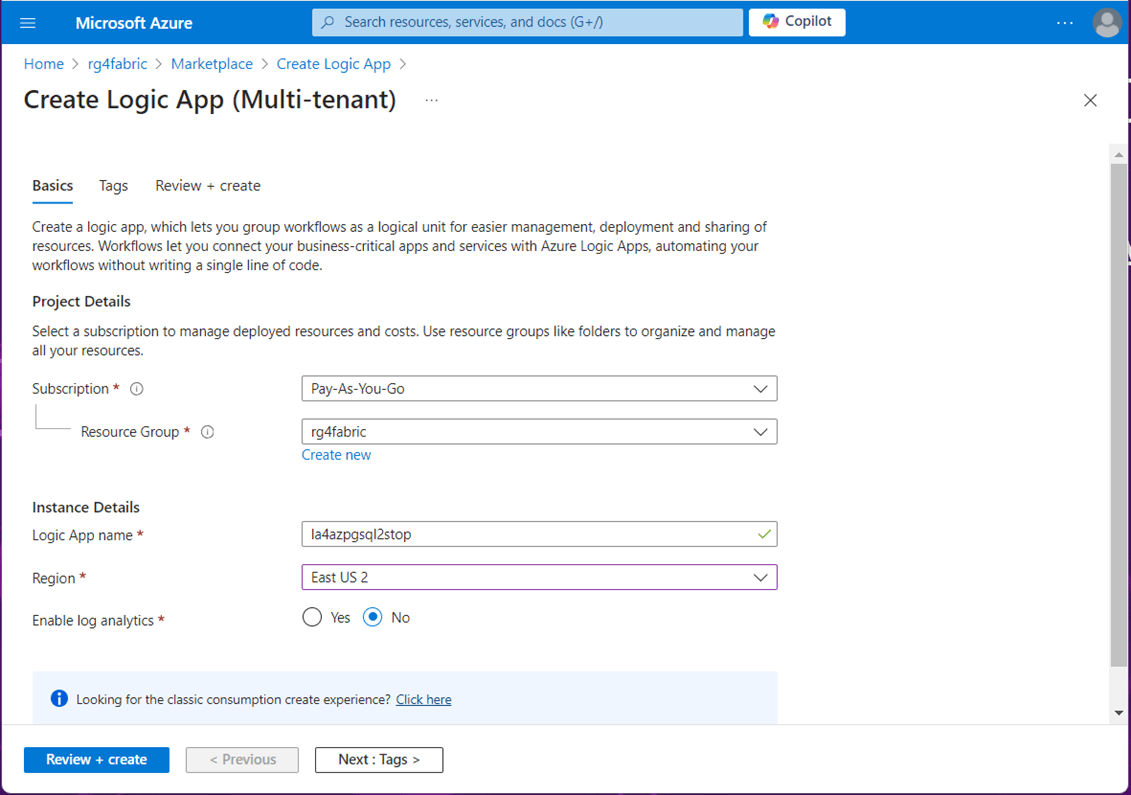The height and width of the screenshot is (795, 1131).
Task: Click the Resource Group info icon
Action: tap(208, 432)
